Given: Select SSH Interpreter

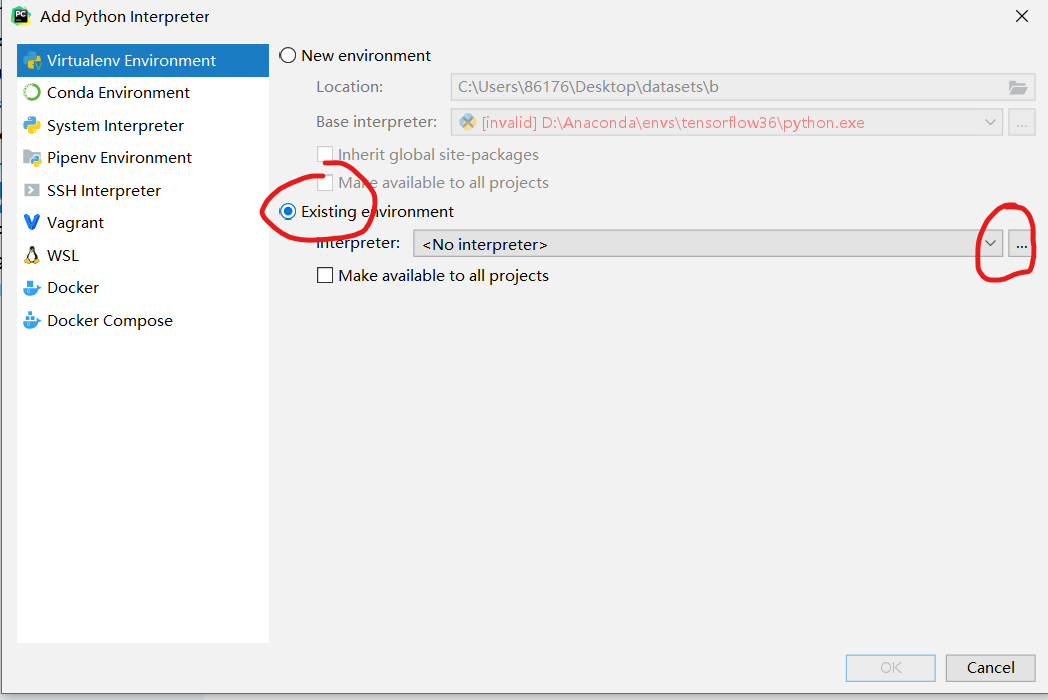Looking at the screenshot, I should [143, 191].
